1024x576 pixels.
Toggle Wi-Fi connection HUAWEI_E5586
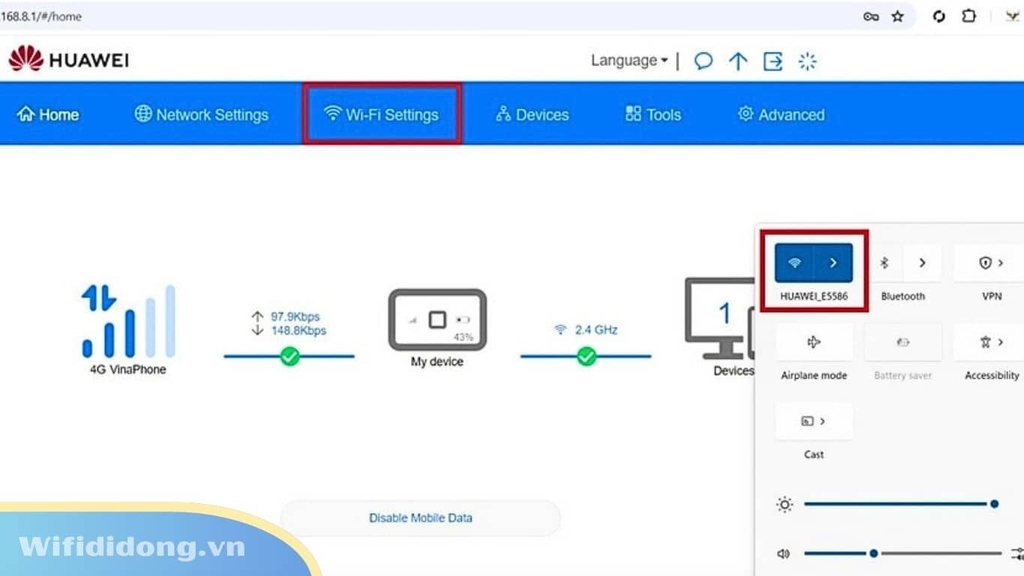[795, 262]
